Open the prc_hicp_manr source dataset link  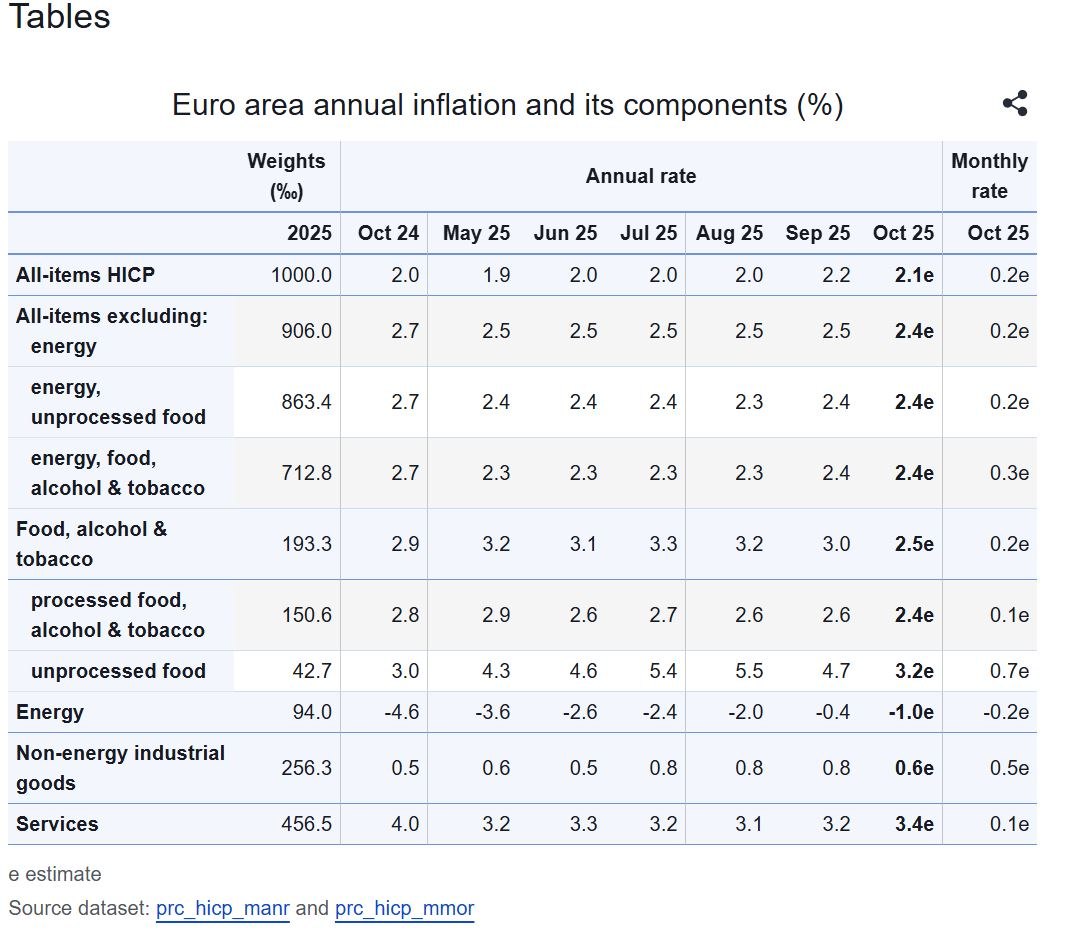click(222, 909)
